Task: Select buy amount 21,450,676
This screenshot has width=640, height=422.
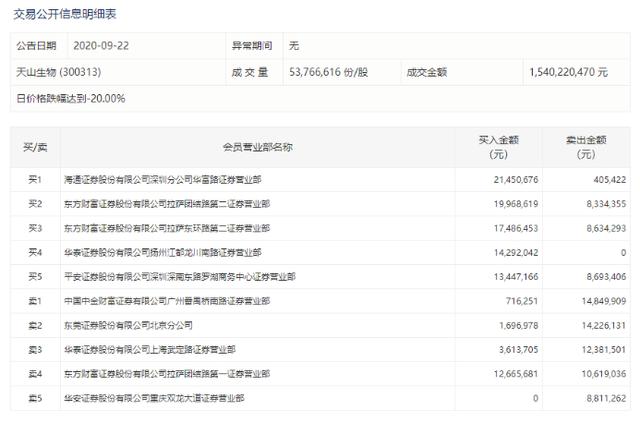Action: tap(516, 180)
